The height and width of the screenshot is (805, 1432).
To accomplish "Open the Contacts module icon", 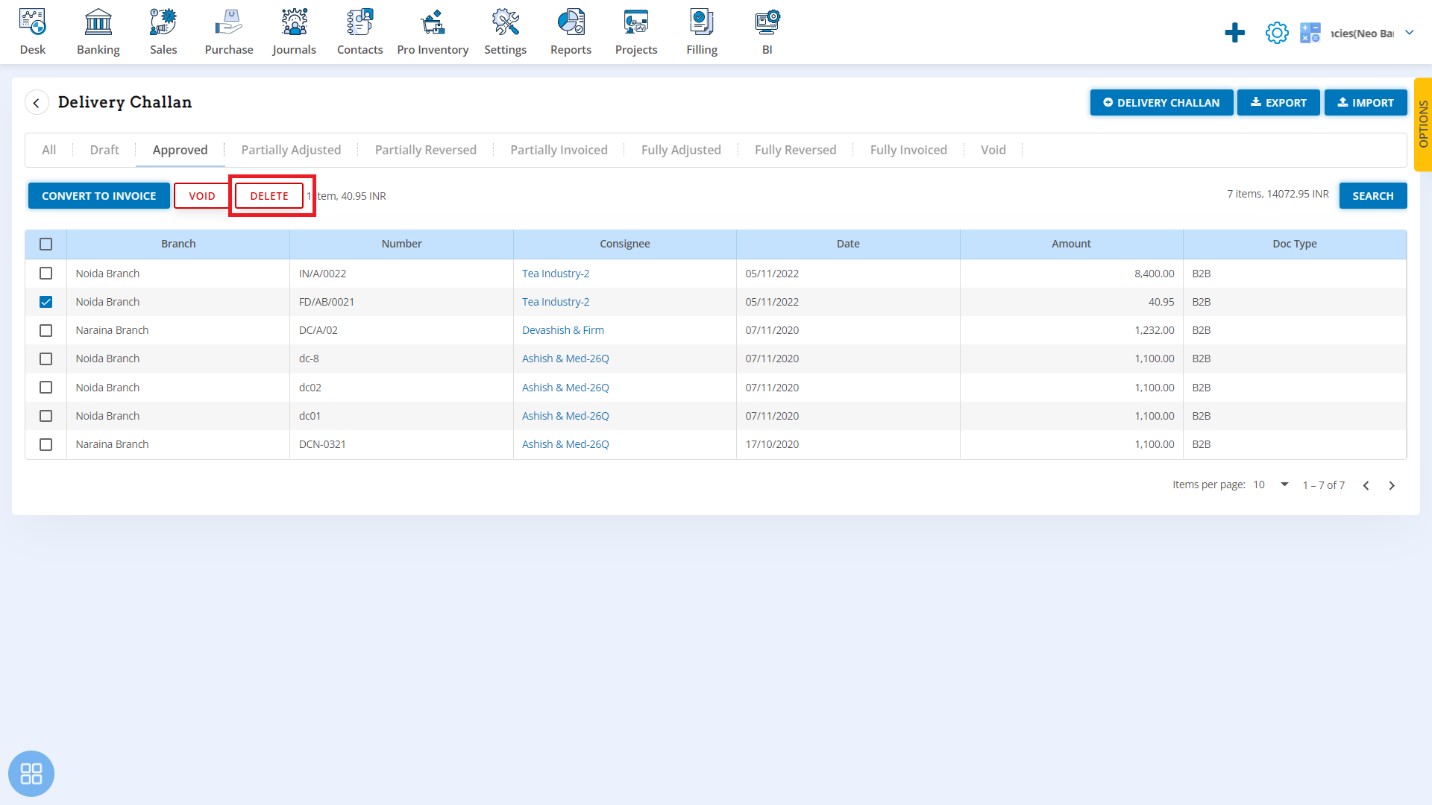I will (360, 21).
